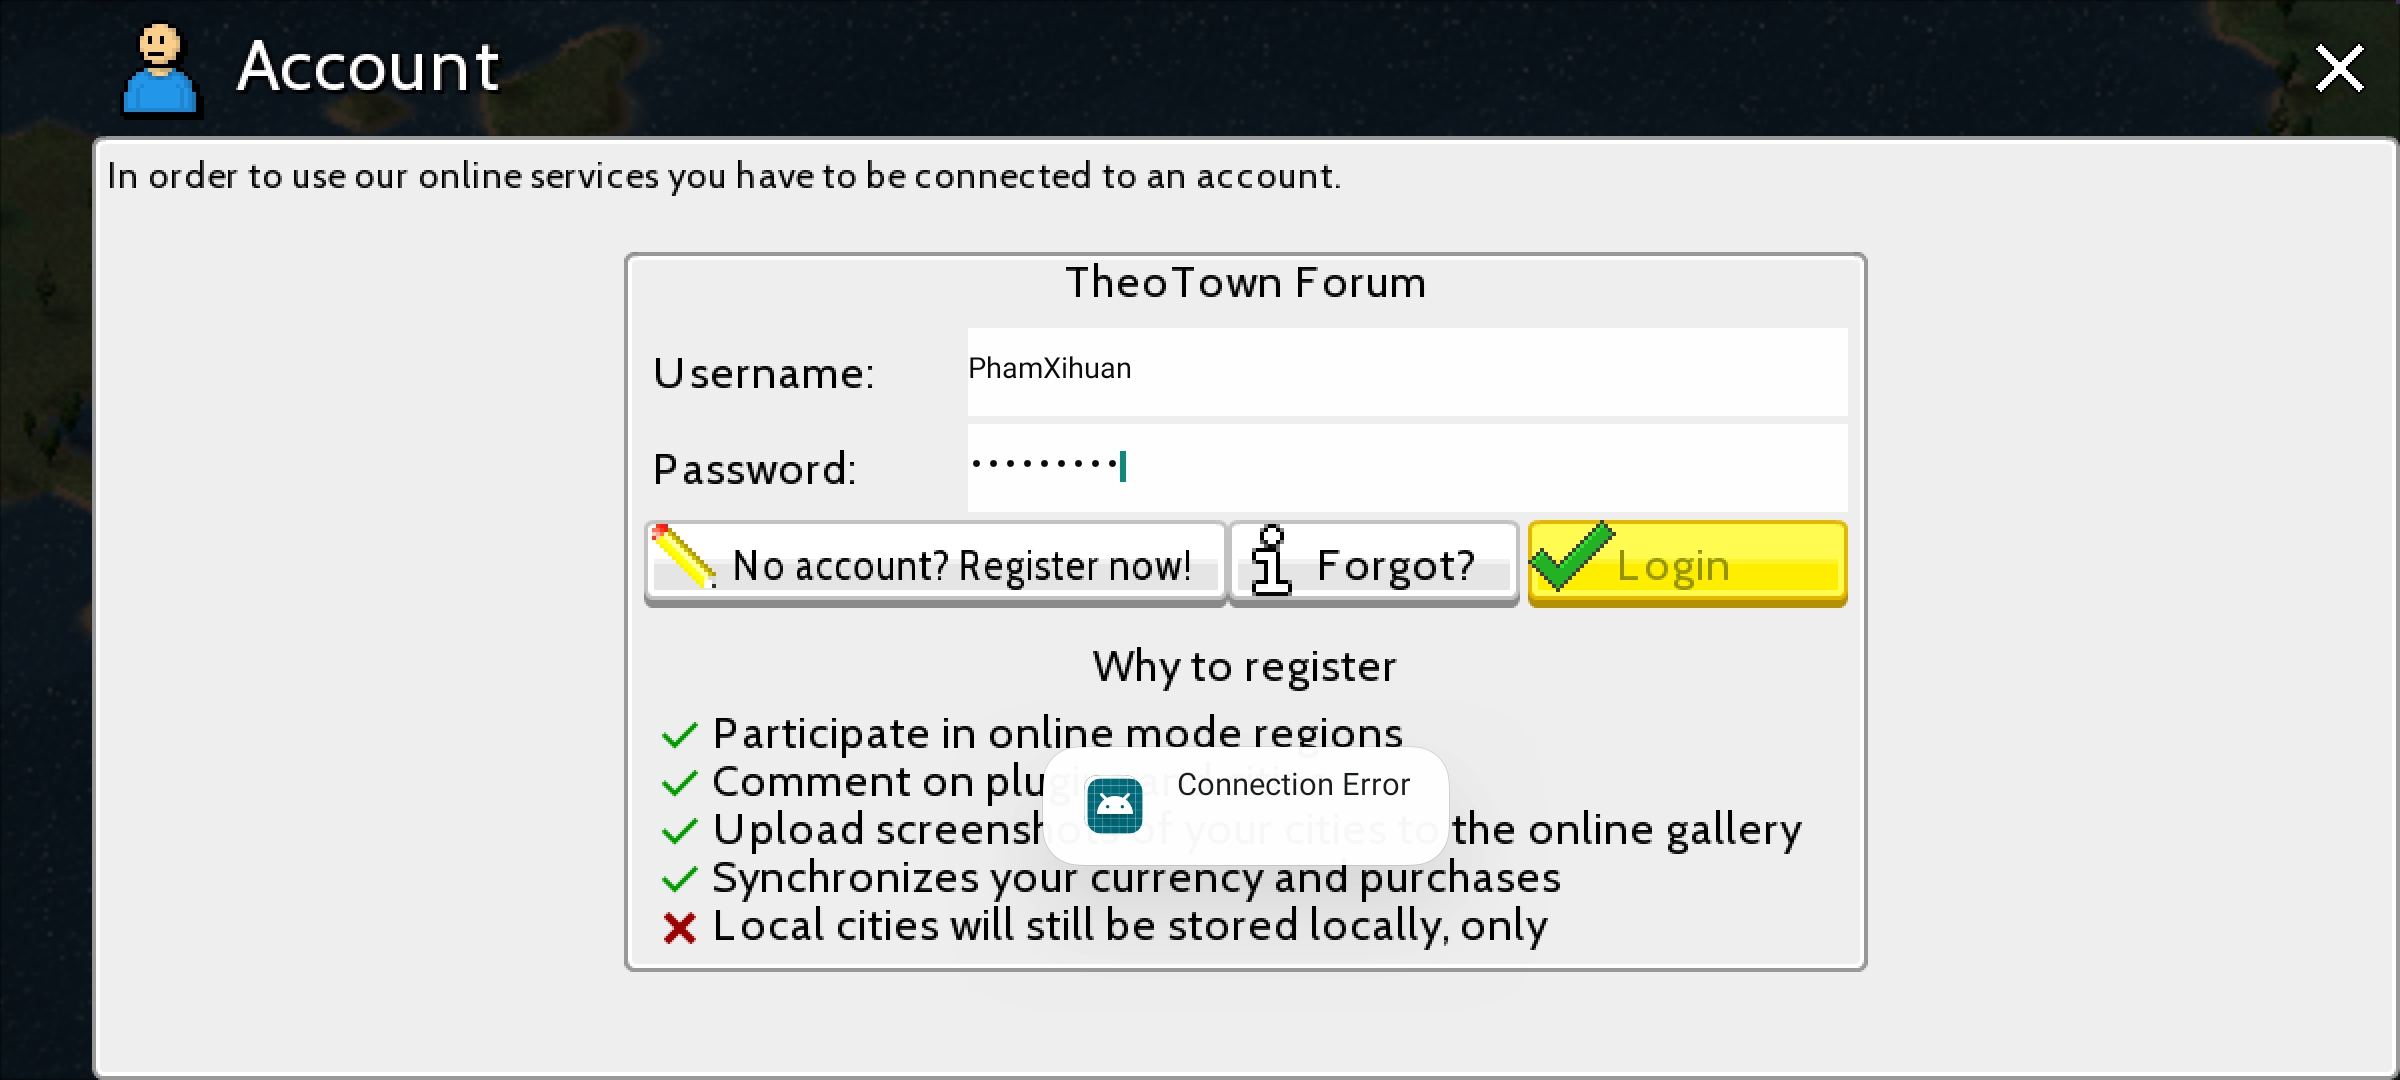Screen dimensions: 2400x1080
Task: Focus the Password input field
Action: 1407,467
